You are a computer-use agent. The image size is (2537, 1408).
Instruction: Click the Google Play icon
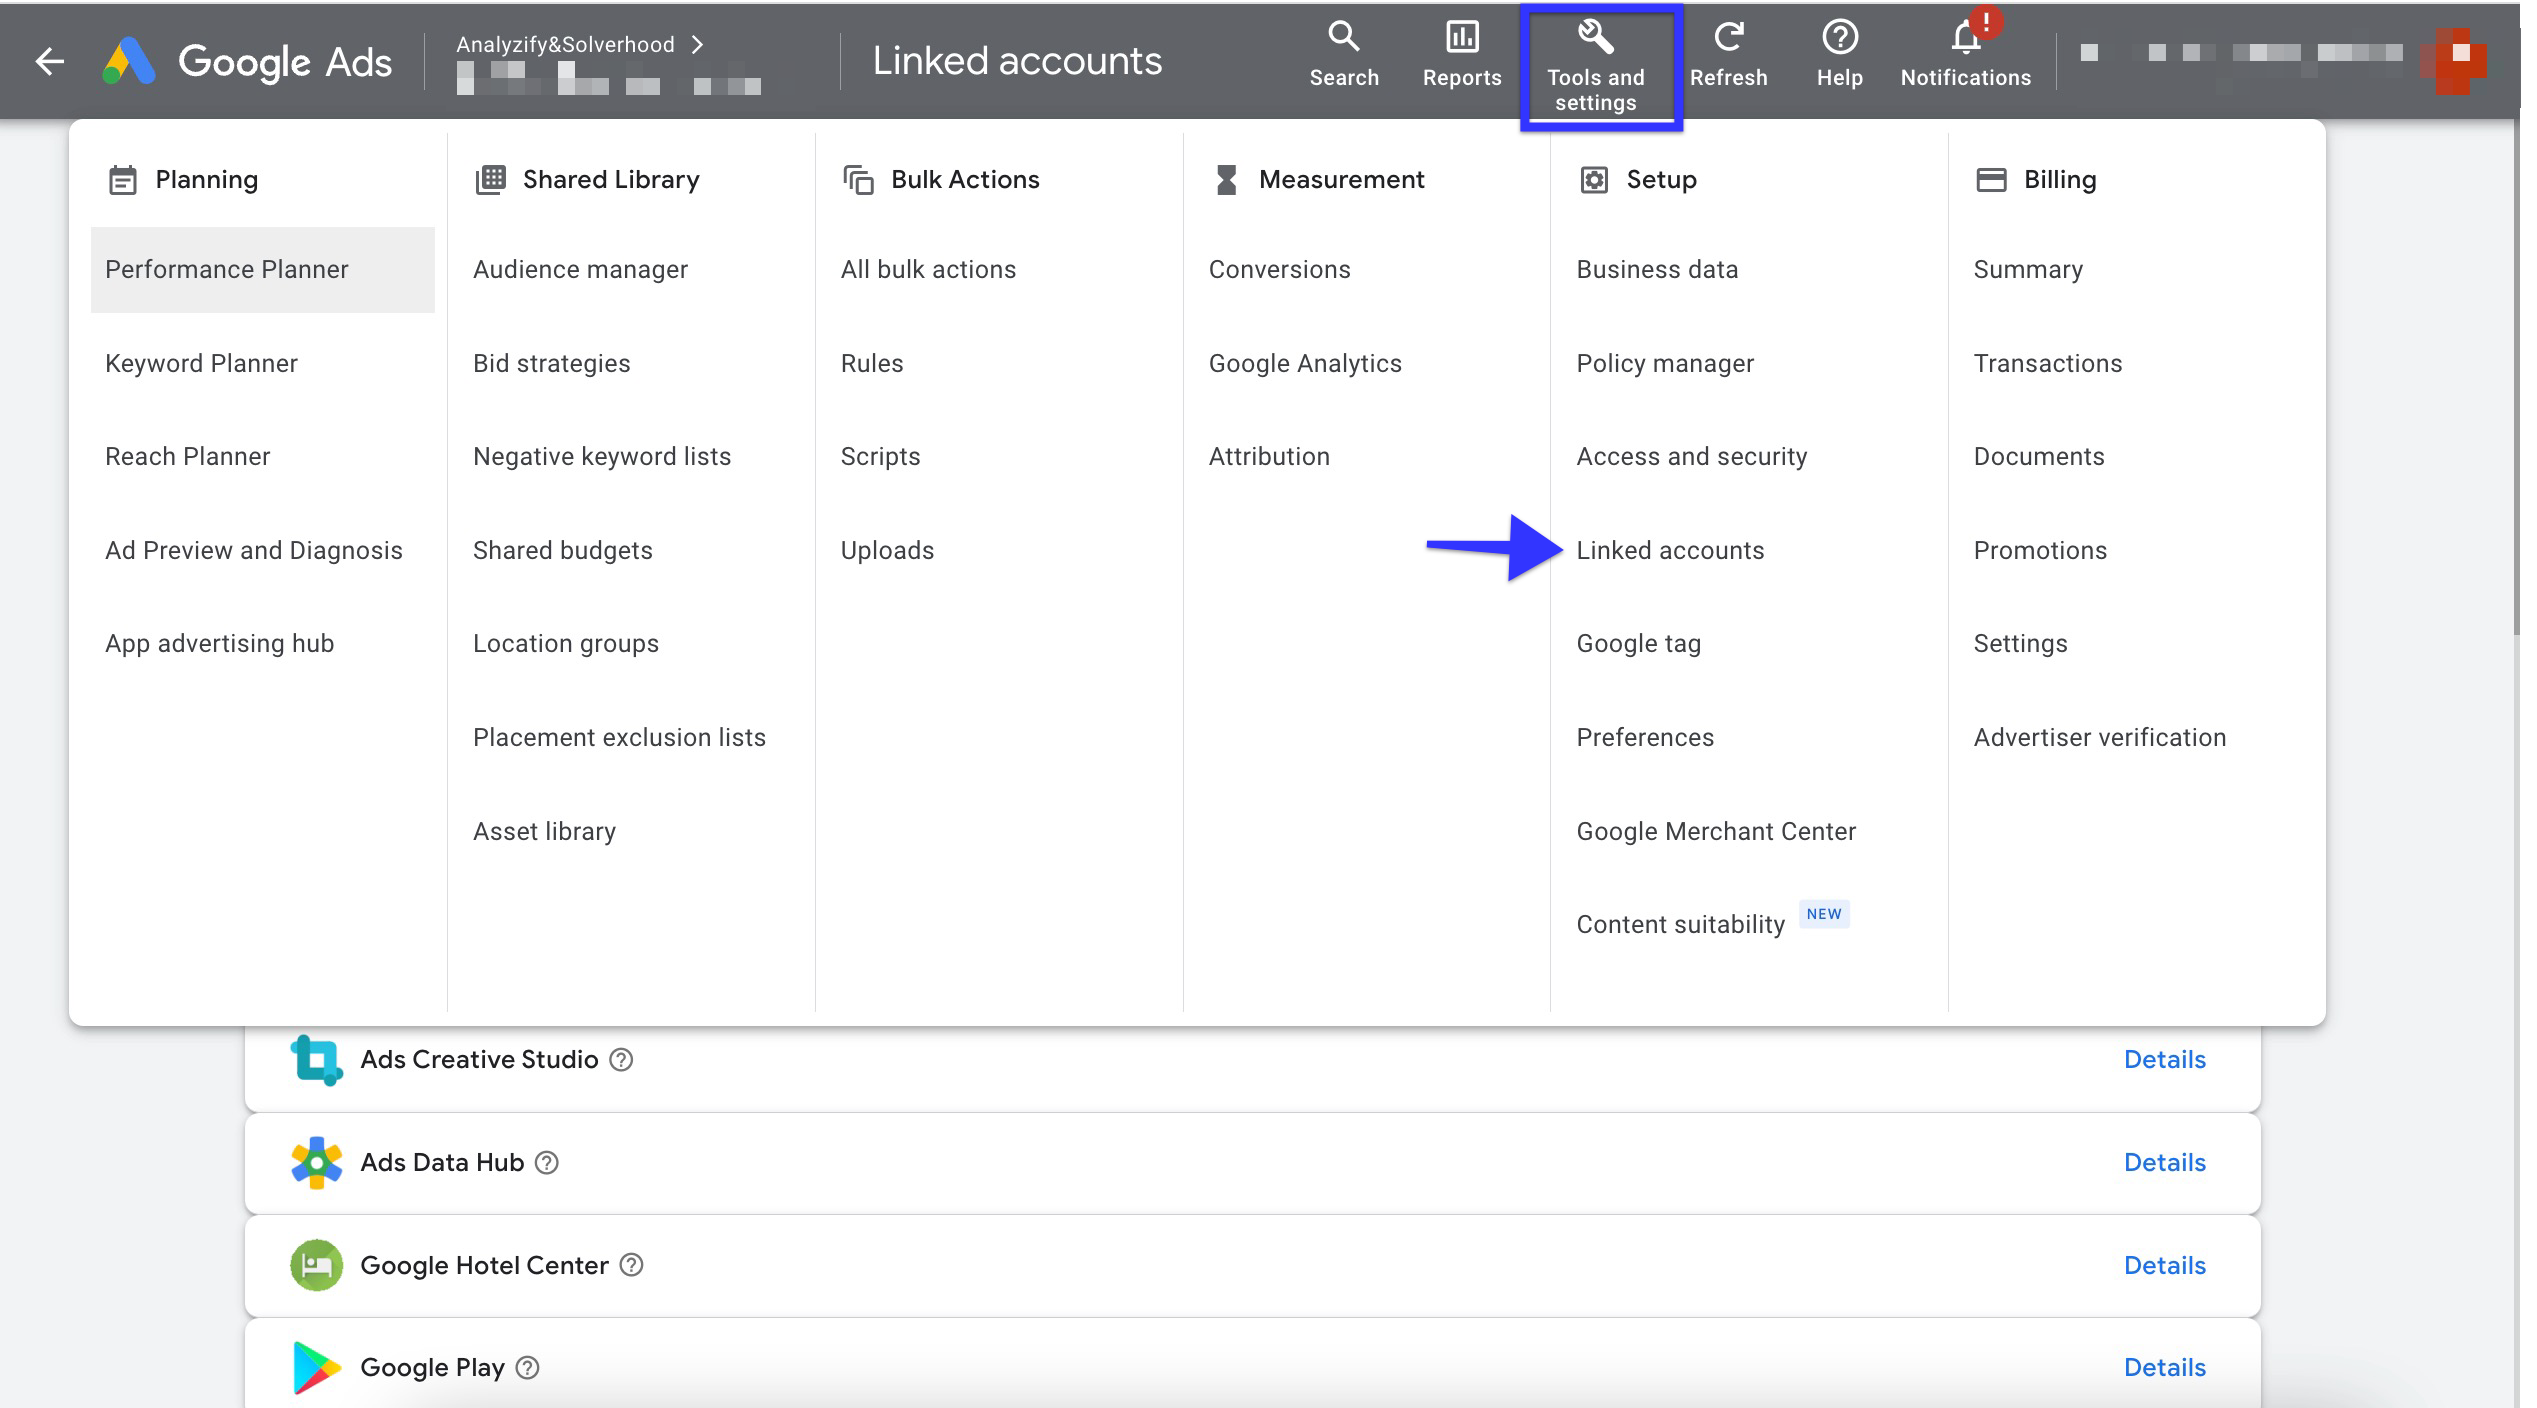[316, 1368]
